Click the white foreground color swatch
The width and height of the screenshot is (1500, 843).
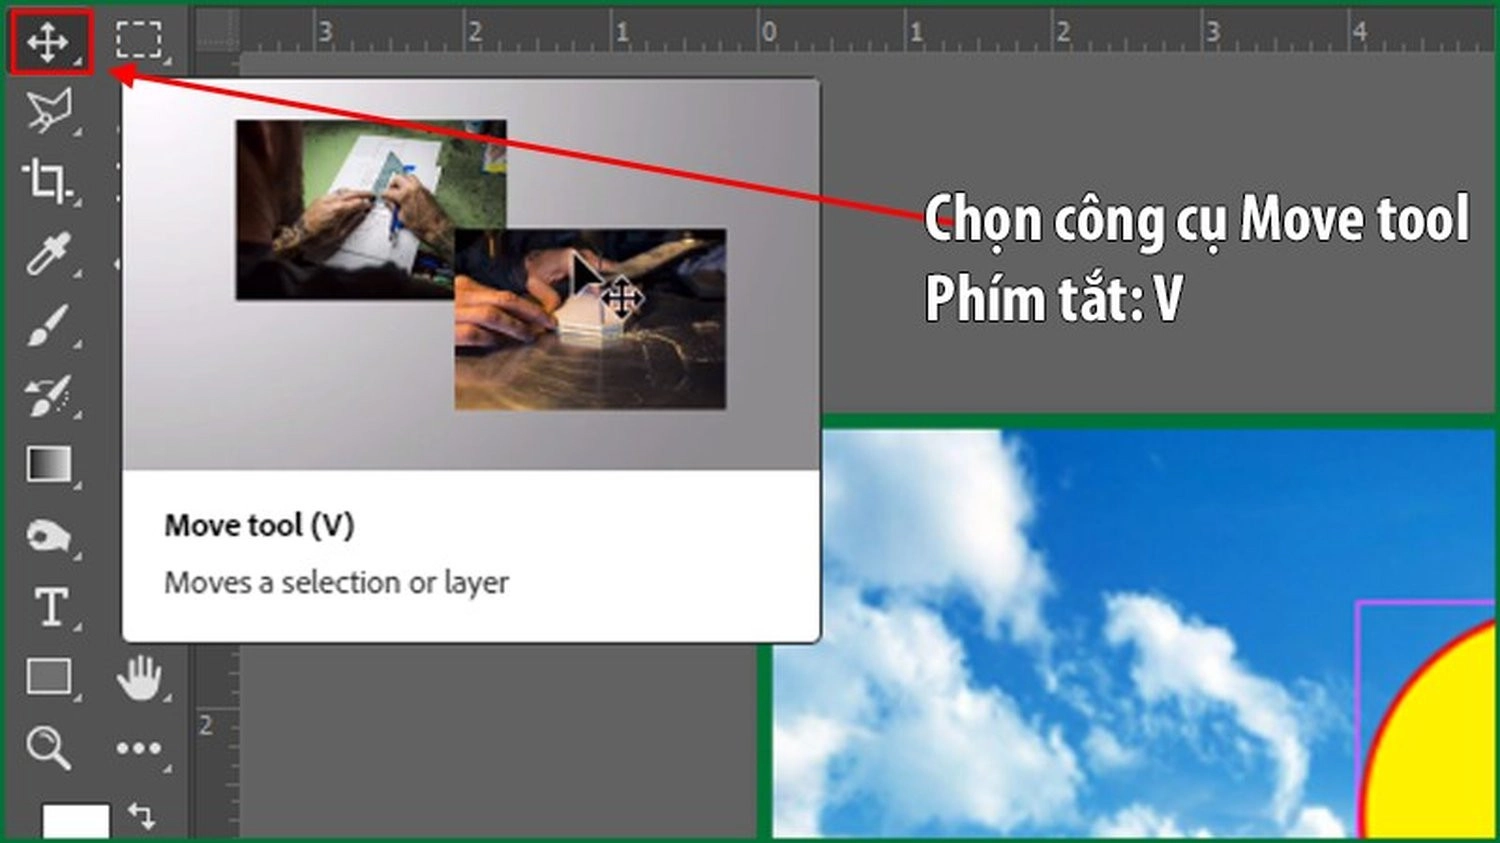76,821
